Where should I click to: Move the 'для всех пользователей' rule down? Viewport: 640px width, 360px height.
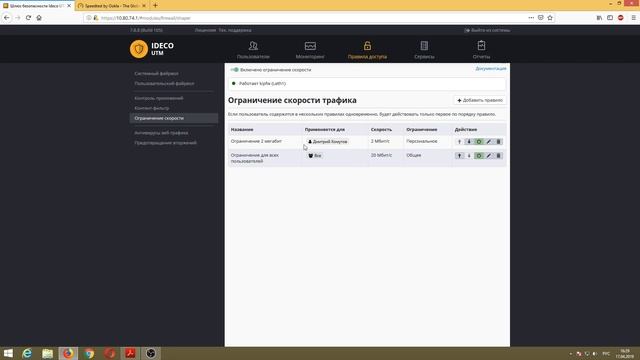click(x=469, y=156)
